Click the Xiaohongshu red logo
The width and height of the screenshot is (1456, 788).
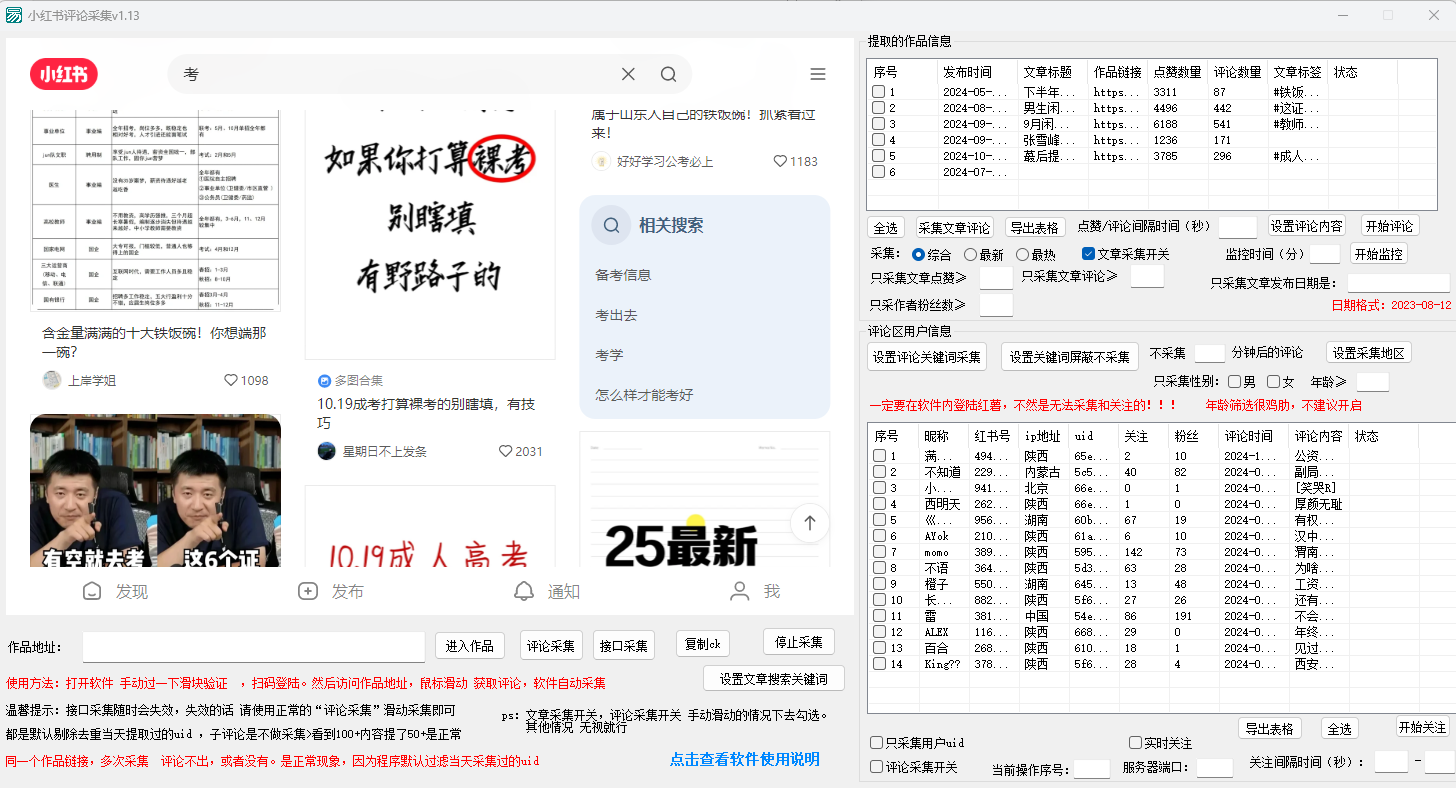(64, 74)
